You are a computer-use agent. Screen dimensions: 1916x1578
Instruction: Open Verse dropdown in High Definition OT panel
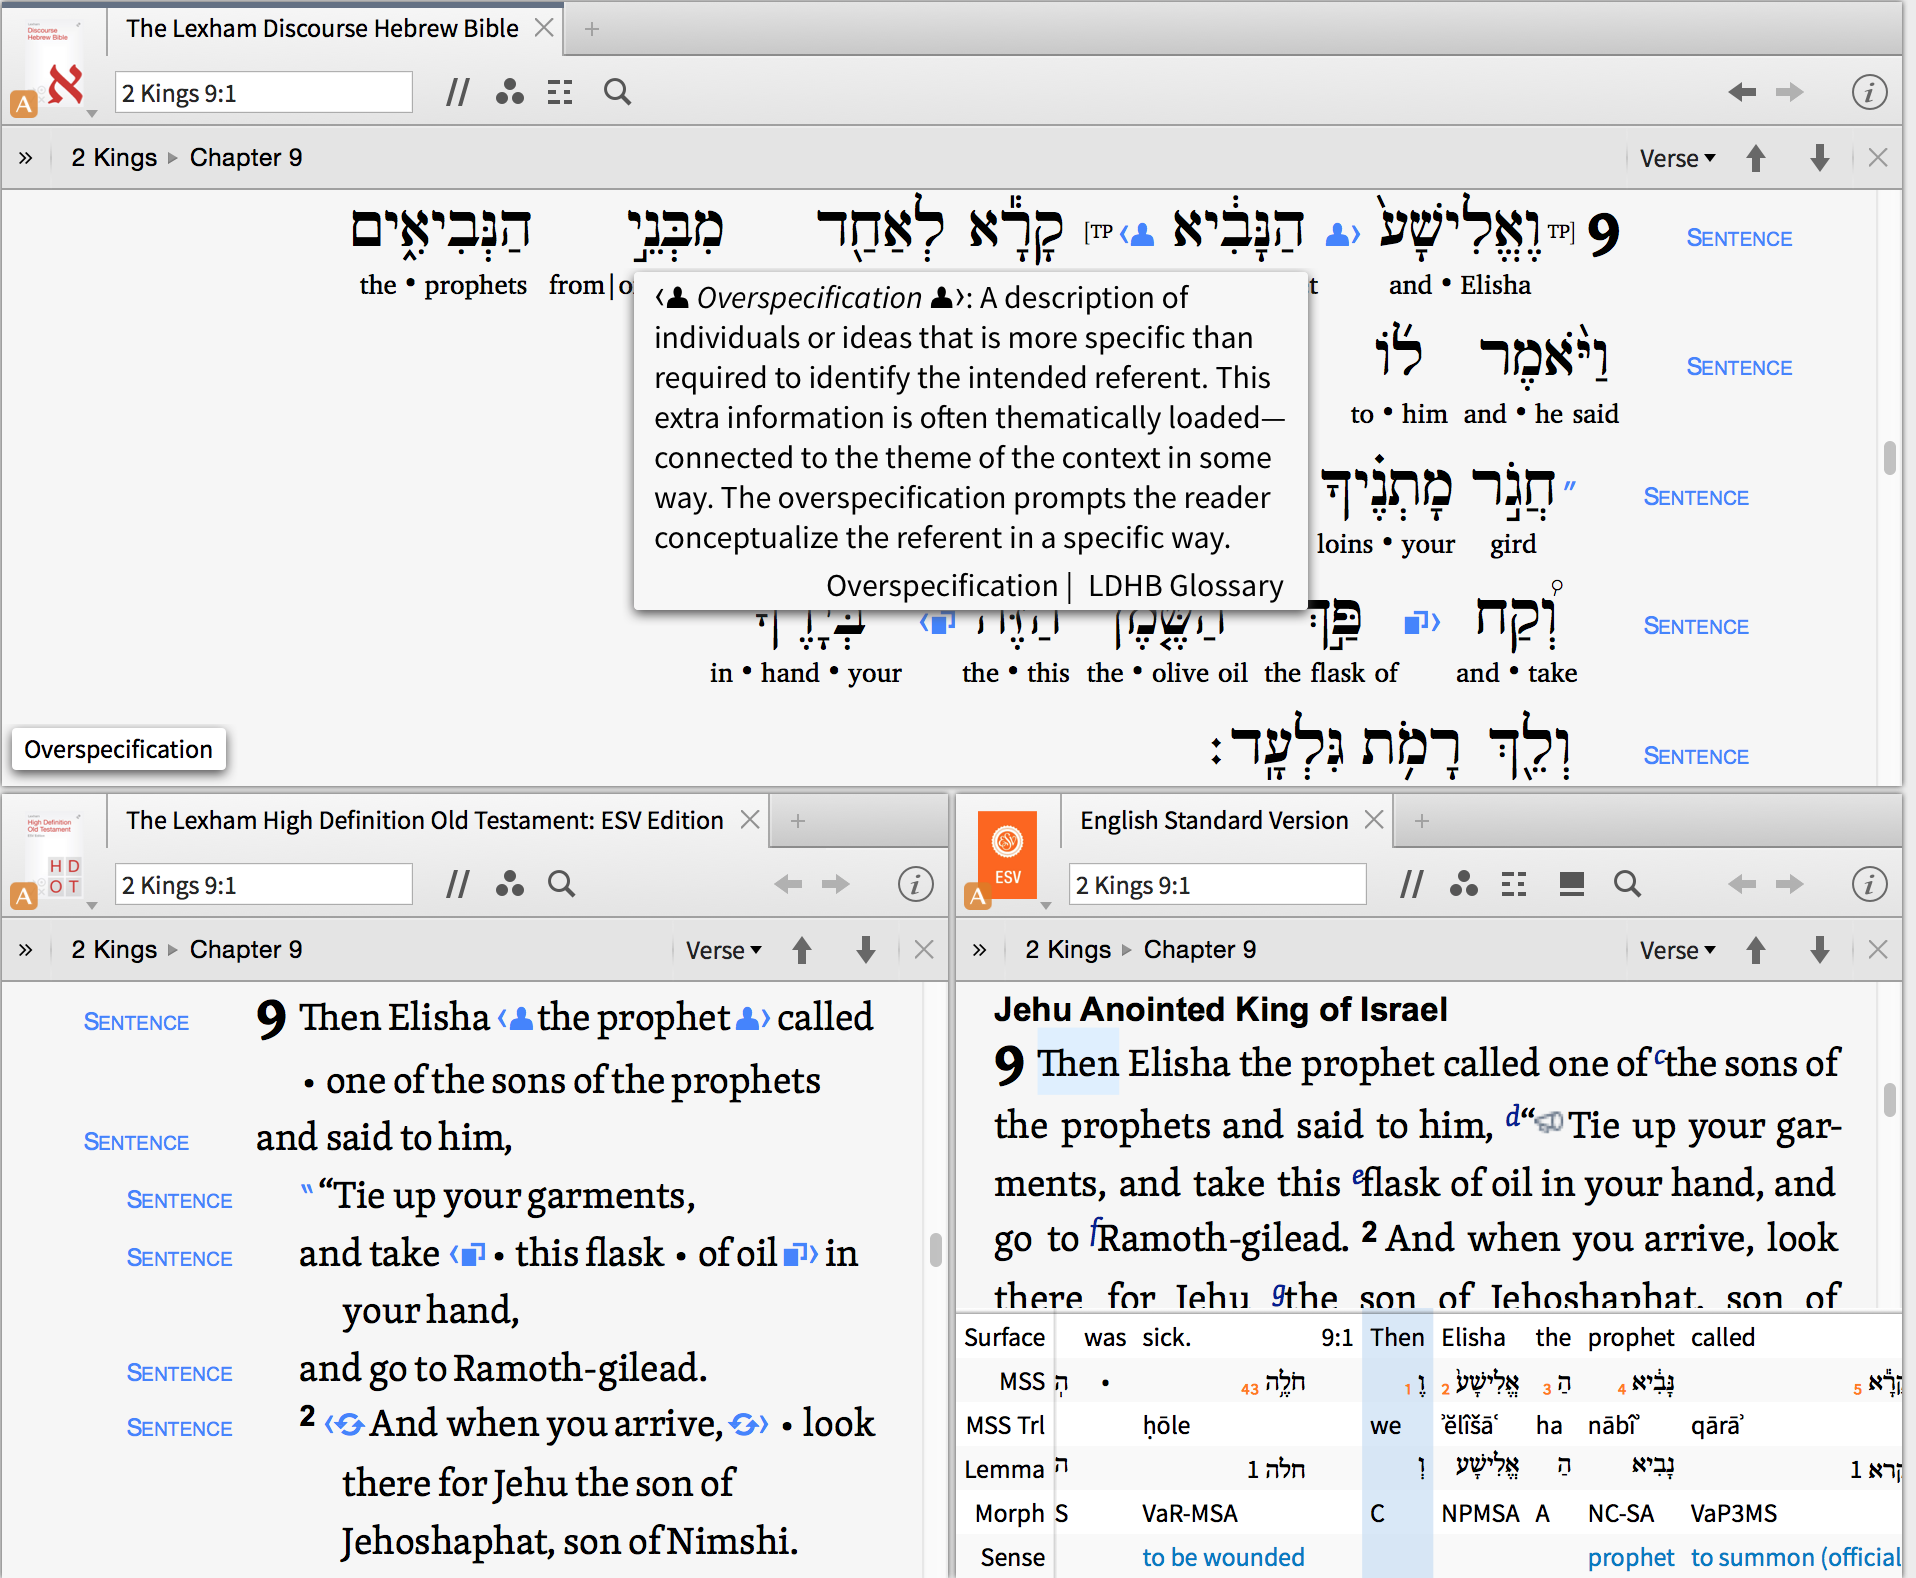point(723,950)
